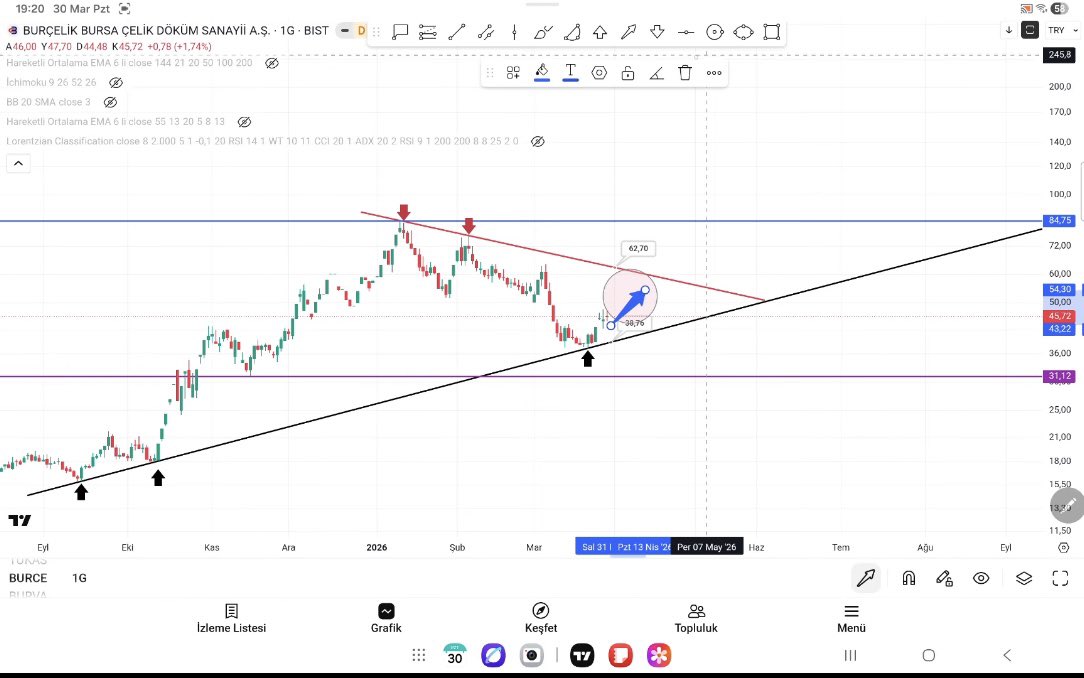Open the text color picker
This screenshot has height=678, width=1084.
[x=570, y=72]
